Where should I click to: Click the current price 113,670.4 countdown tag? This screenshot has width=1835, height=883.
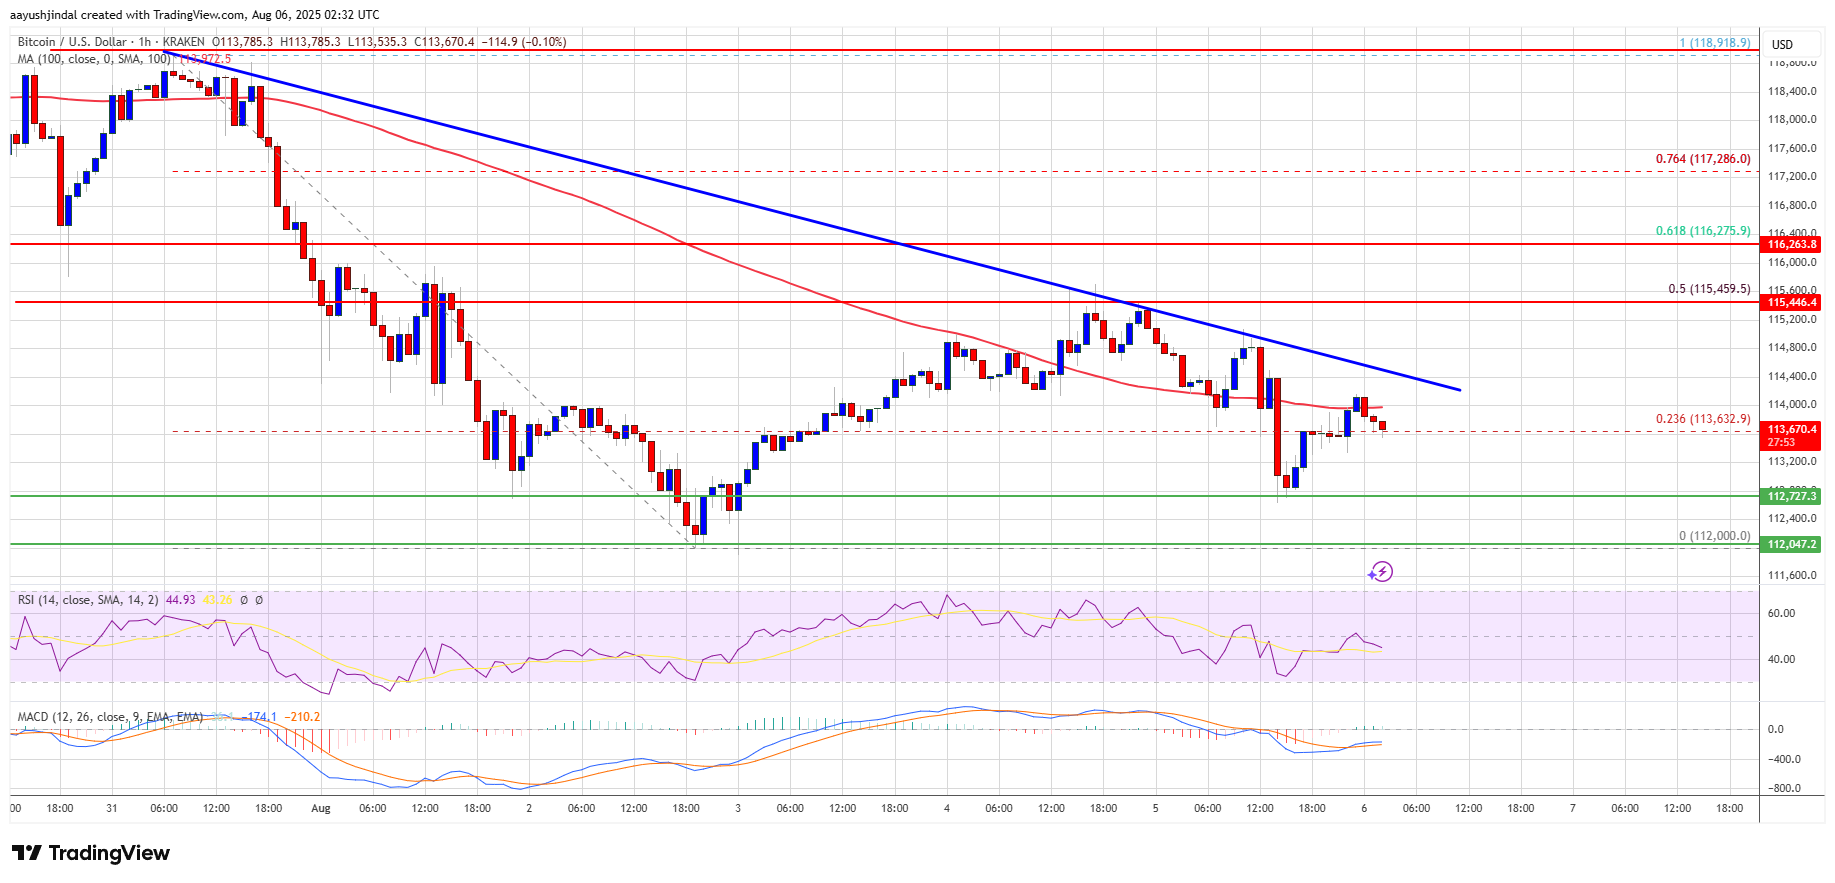tap(1792, 435)
